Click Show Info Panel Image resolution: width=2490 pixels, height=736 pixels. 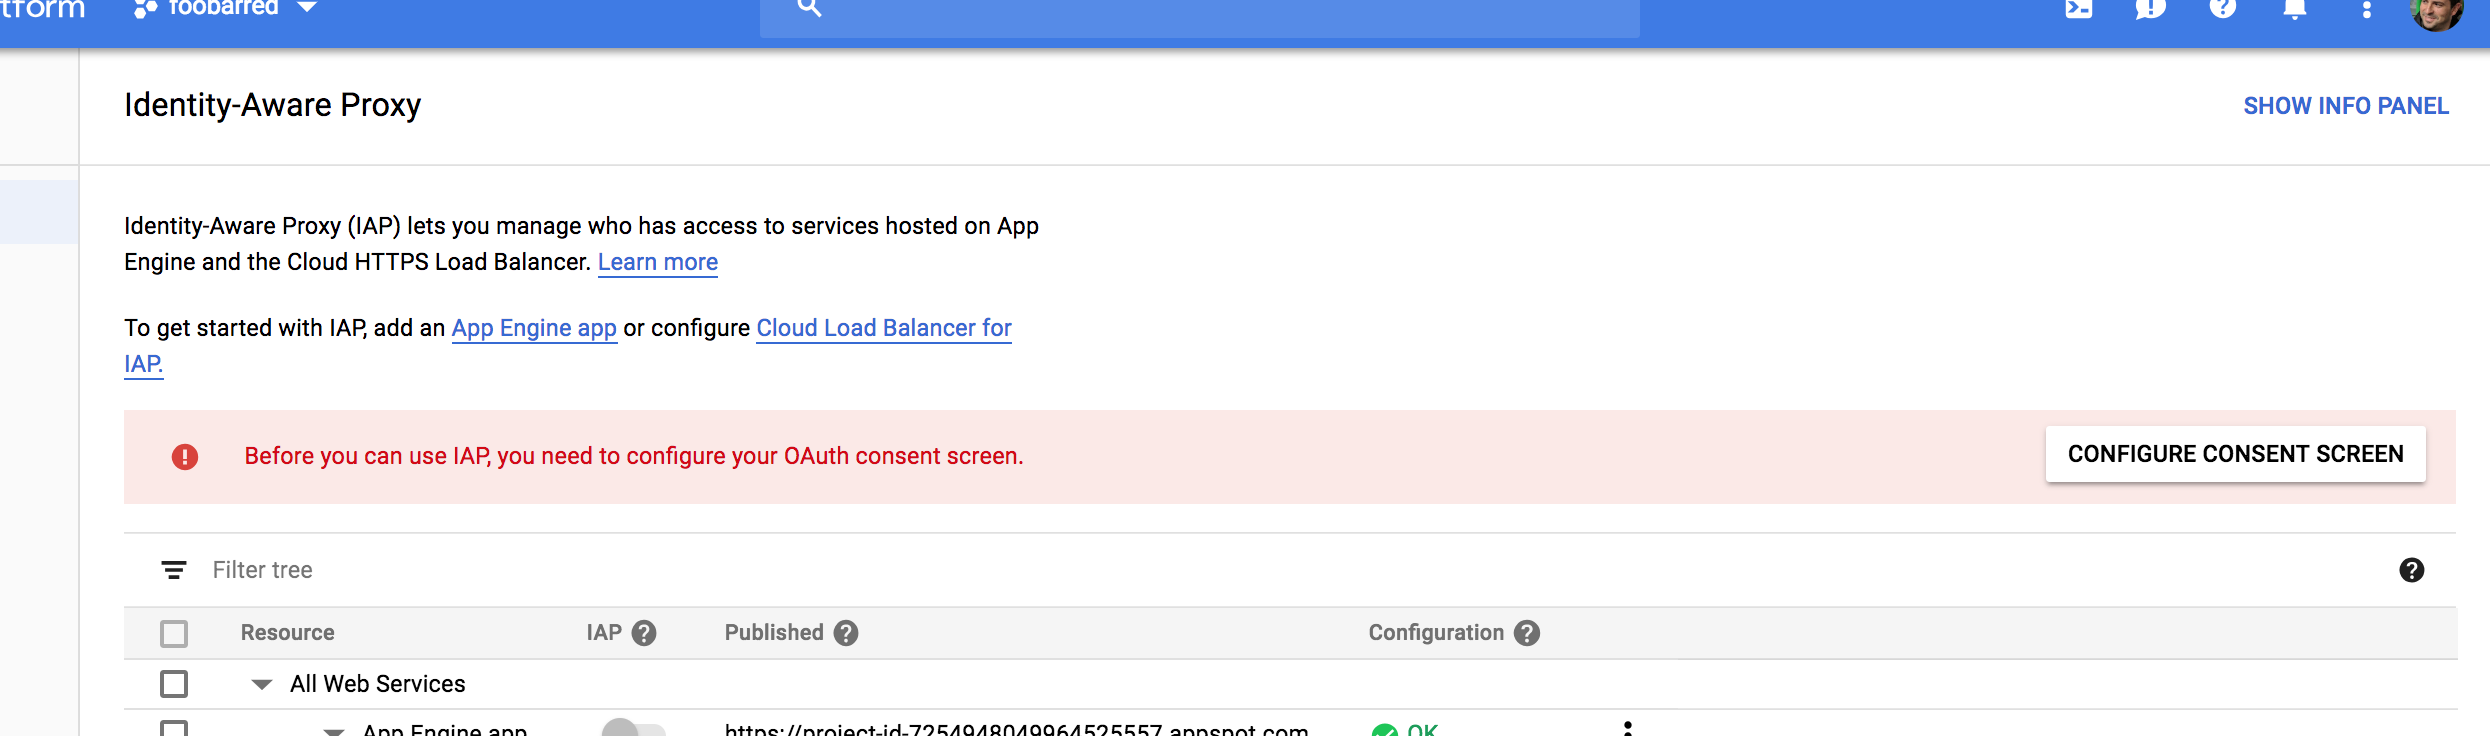2345,106
